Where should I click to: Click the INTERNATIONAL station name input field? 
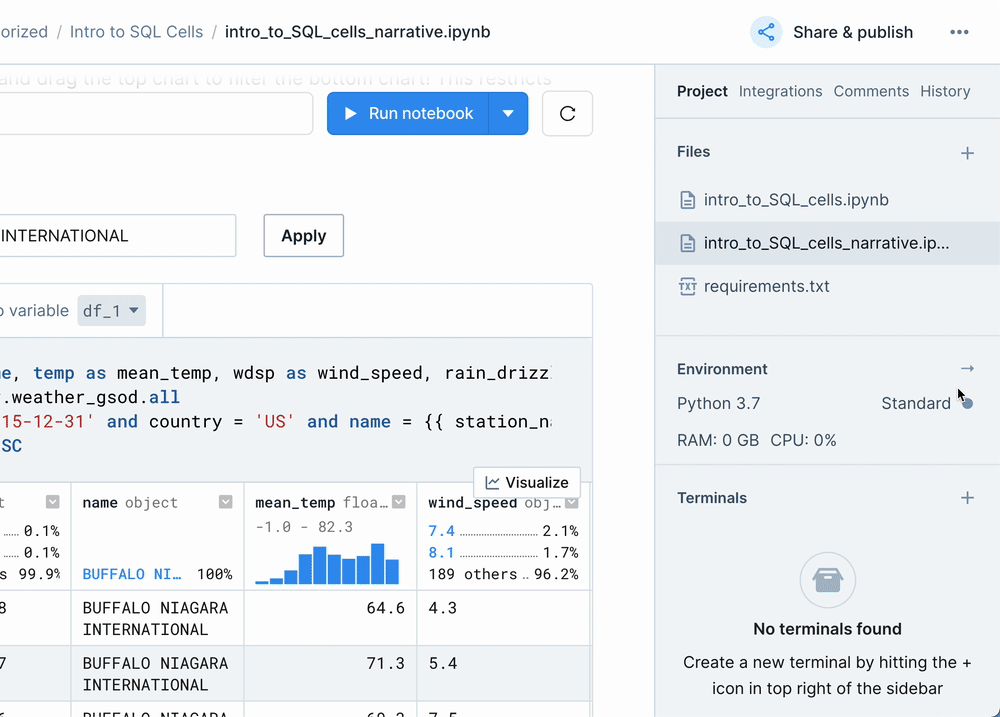click(x=110, y=235)
